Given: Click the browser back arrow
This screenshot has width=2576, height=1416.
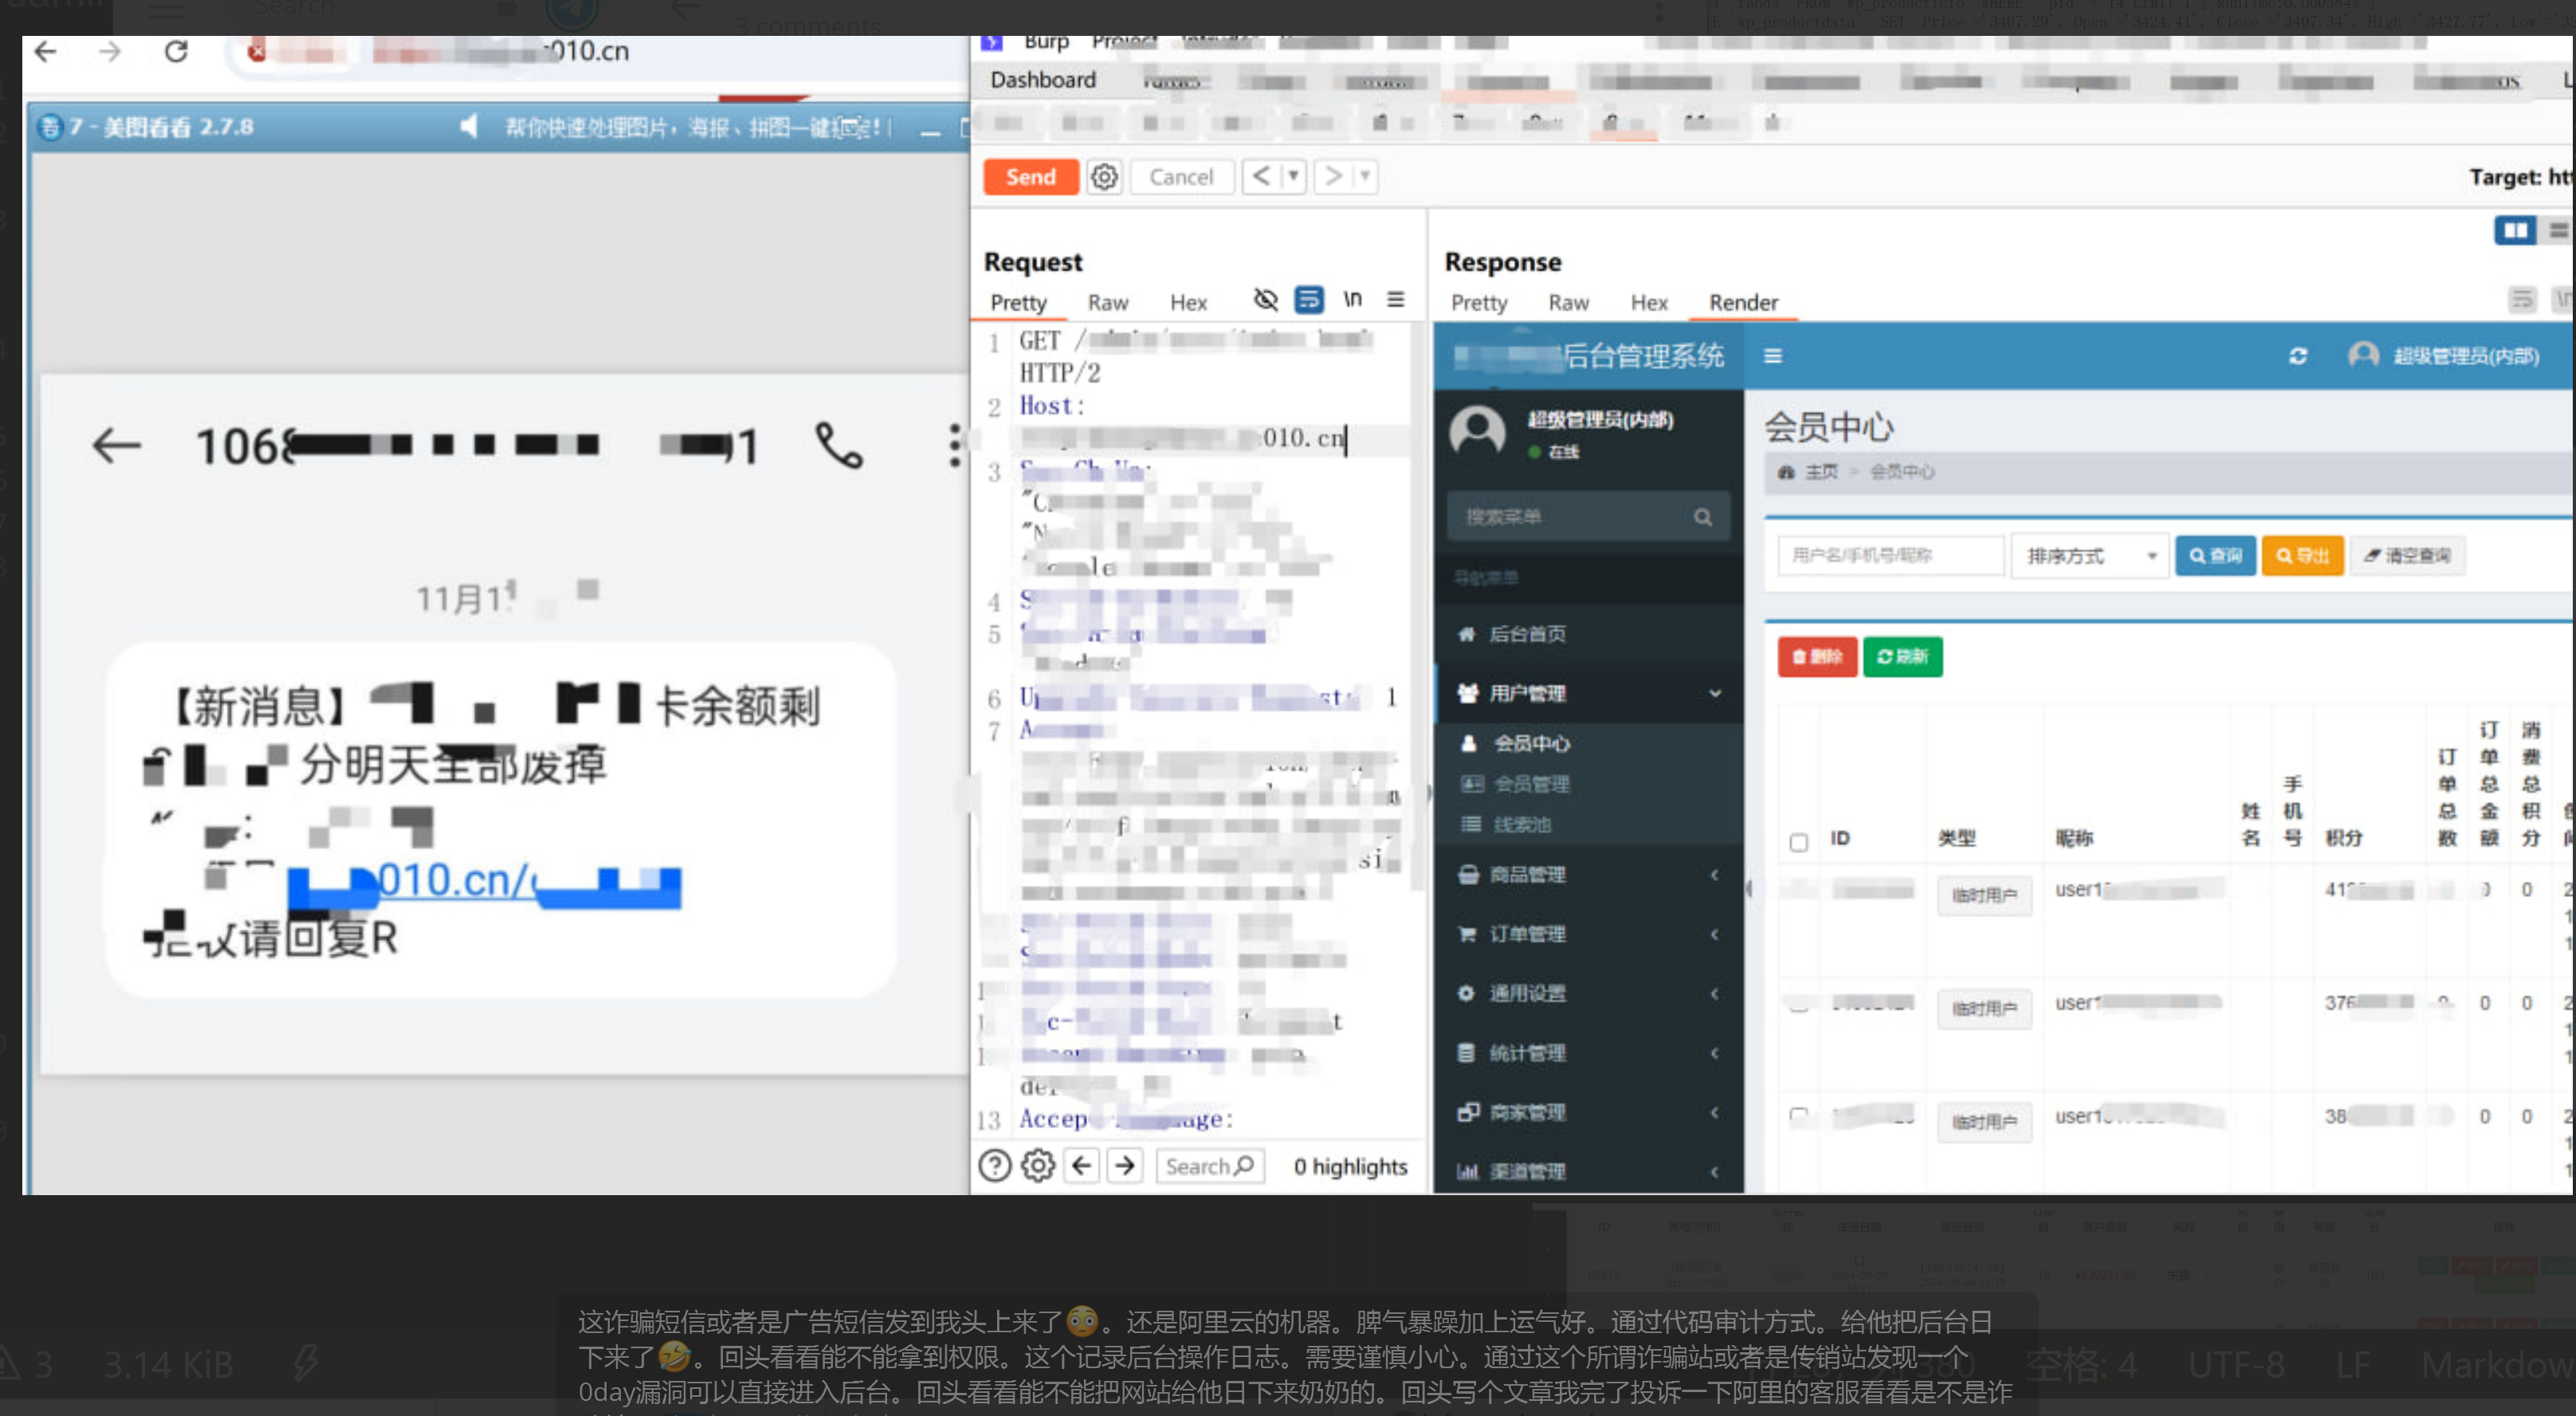Looking at the screenshot, I should click(46, 51).
